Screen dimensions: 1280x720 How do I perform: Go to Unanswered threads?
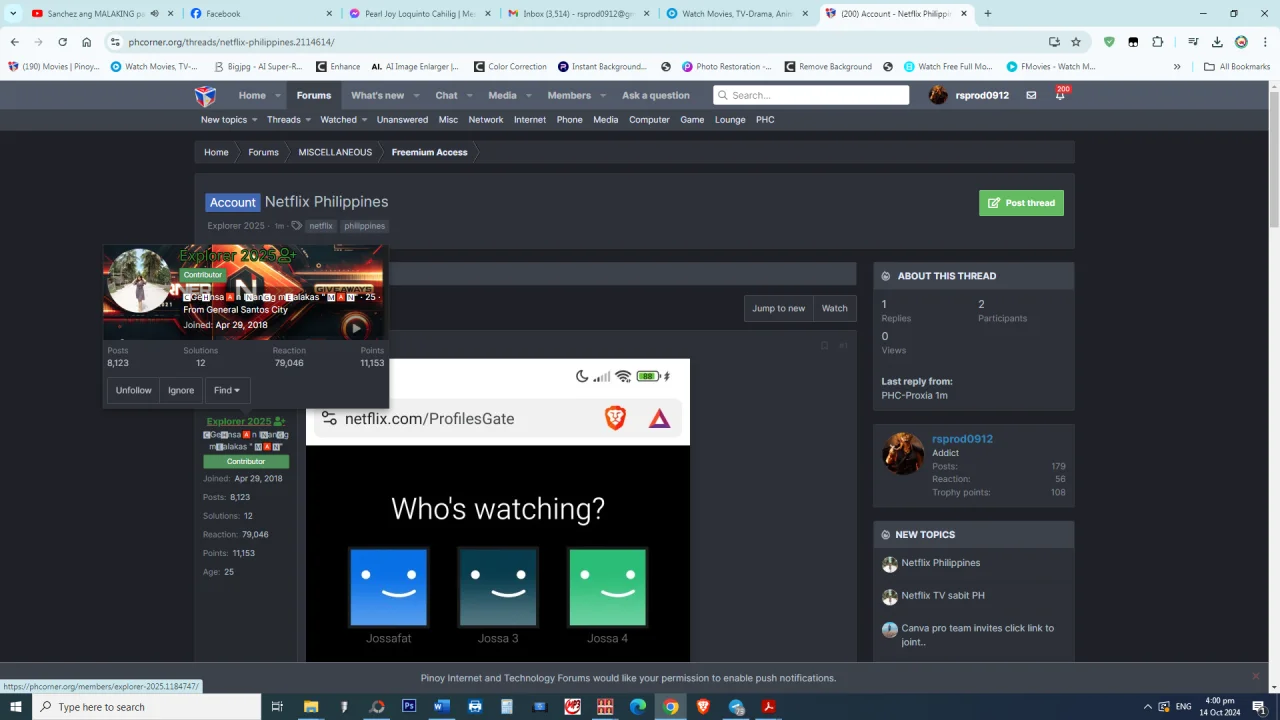402,119
